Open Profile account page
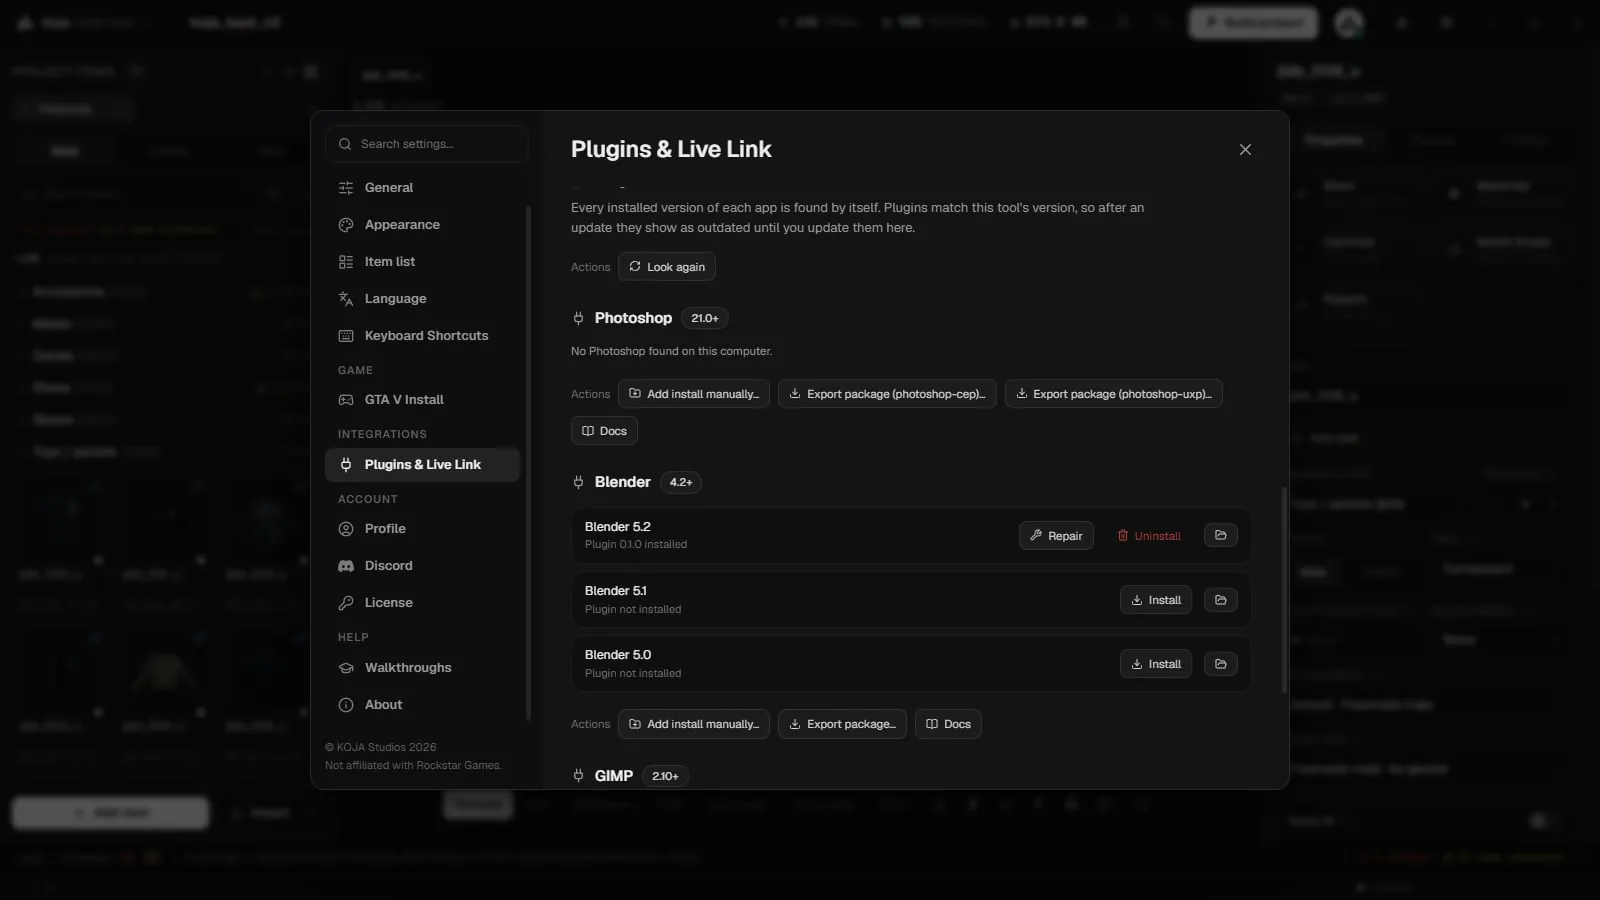This screenshot has width=1600, height=900. (422, 529)
